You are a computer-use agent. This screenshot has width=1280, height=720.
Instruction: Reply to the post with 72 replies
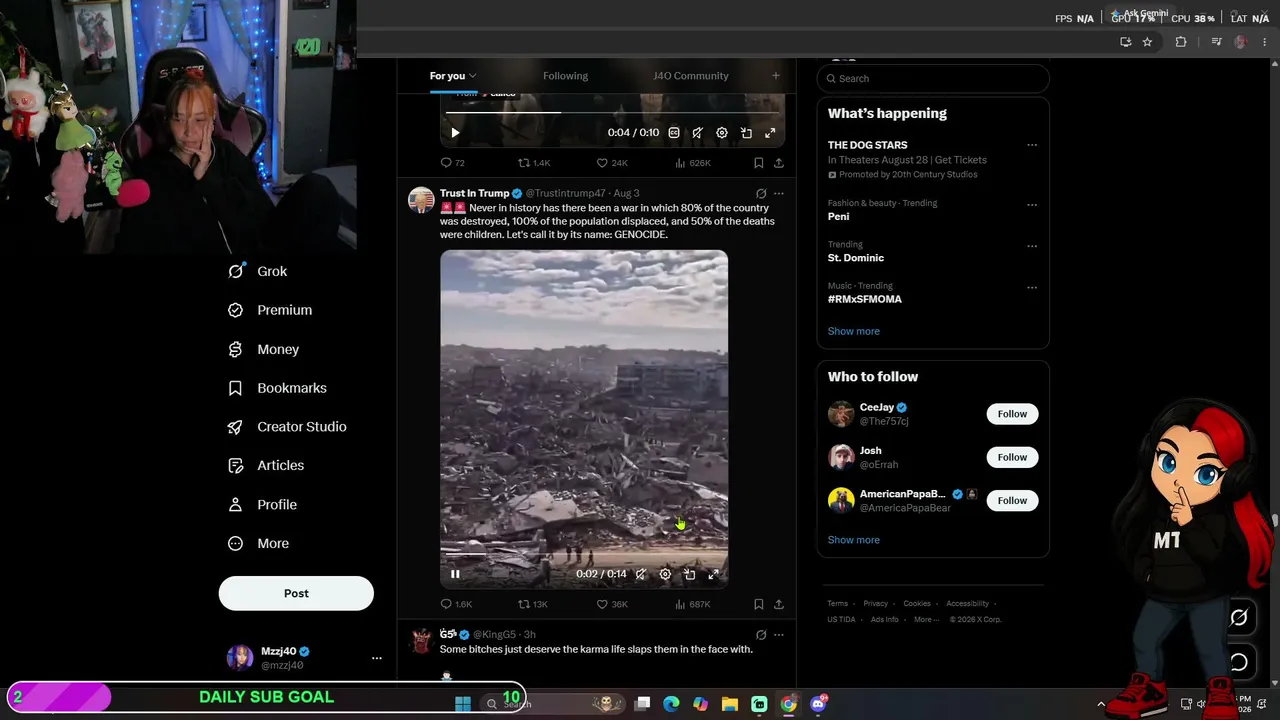453,163
